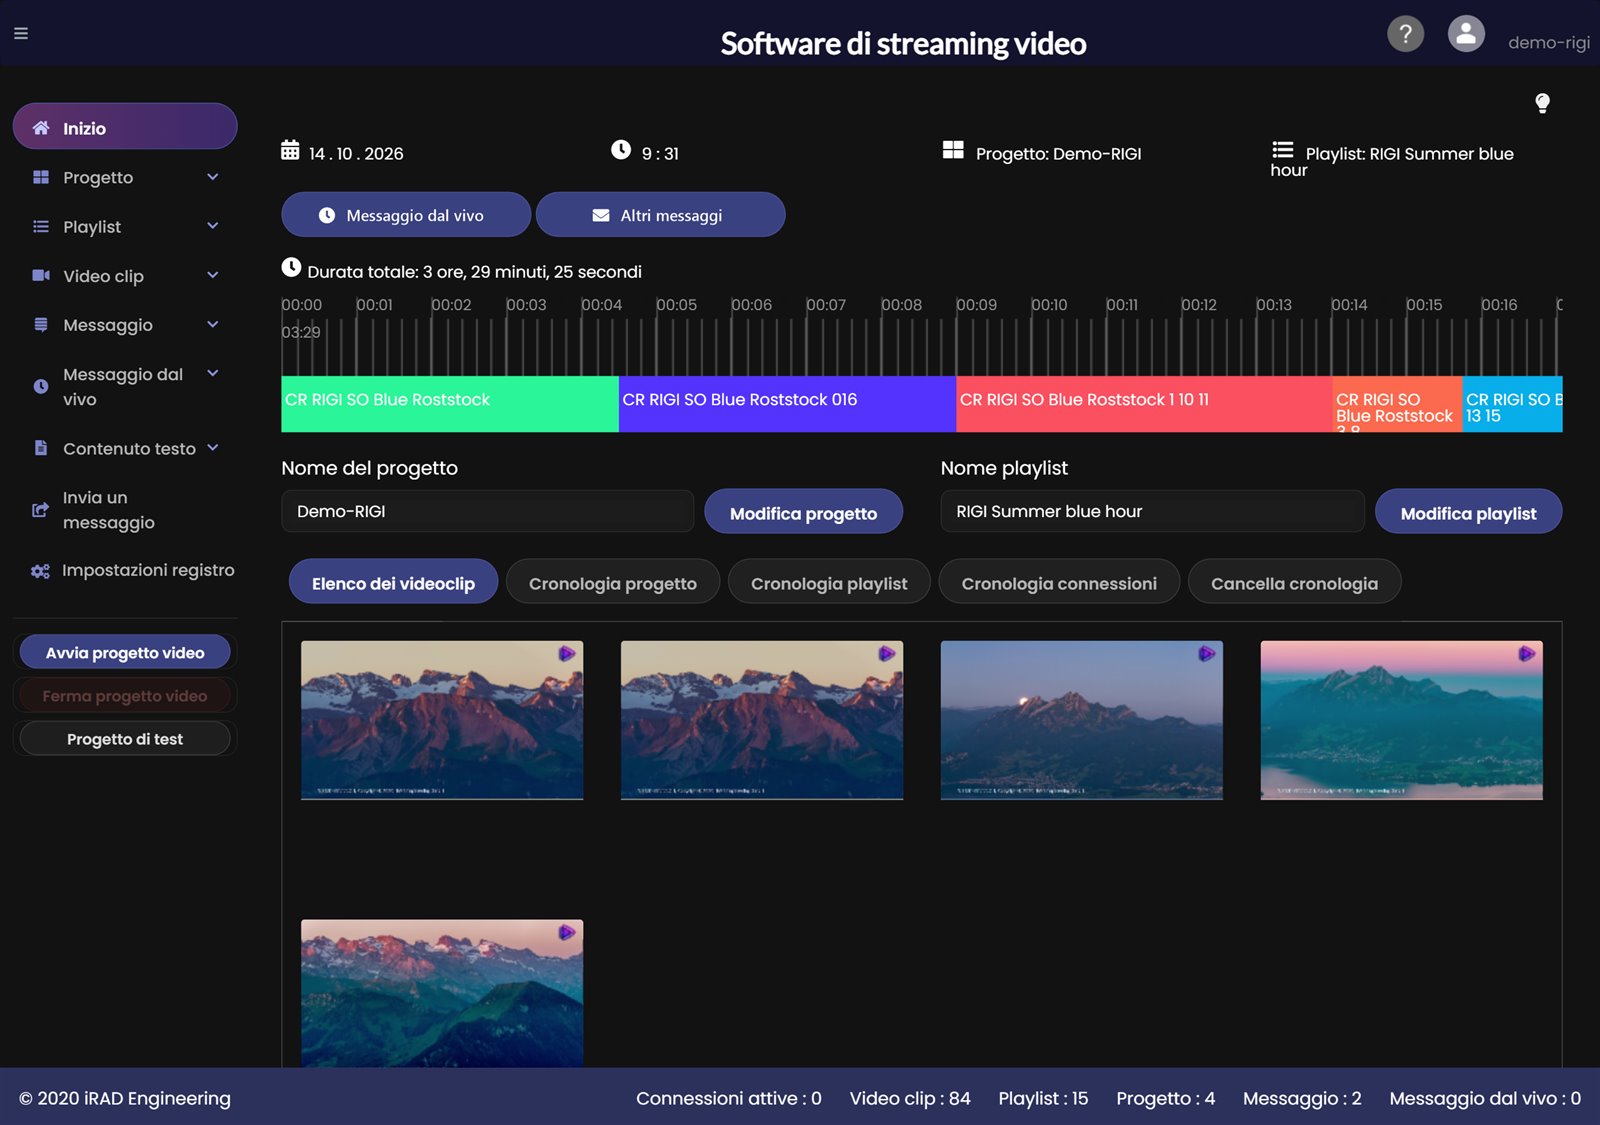
Task: Expand the Video clip sidebar chevron
Action: 212,275
